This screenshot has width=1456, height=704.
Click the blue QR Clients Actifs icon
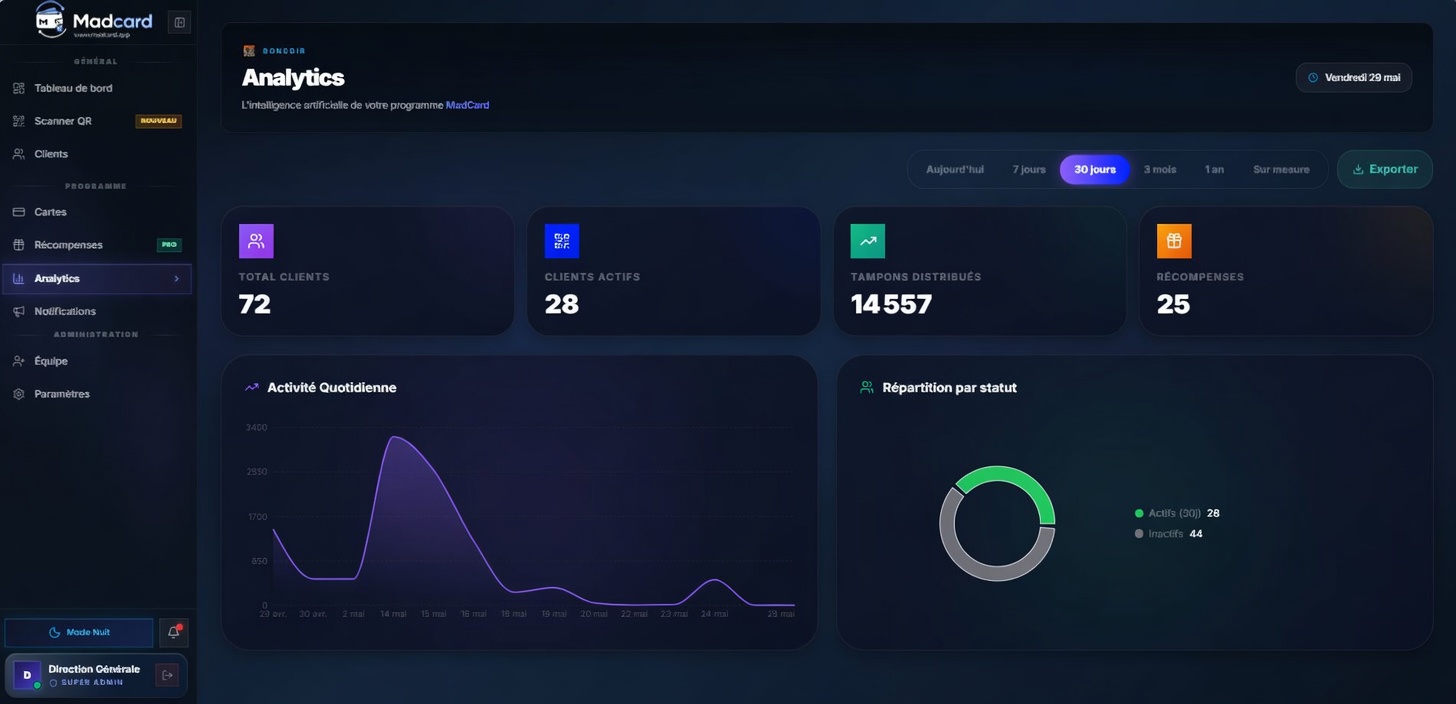tap(562, 241)
